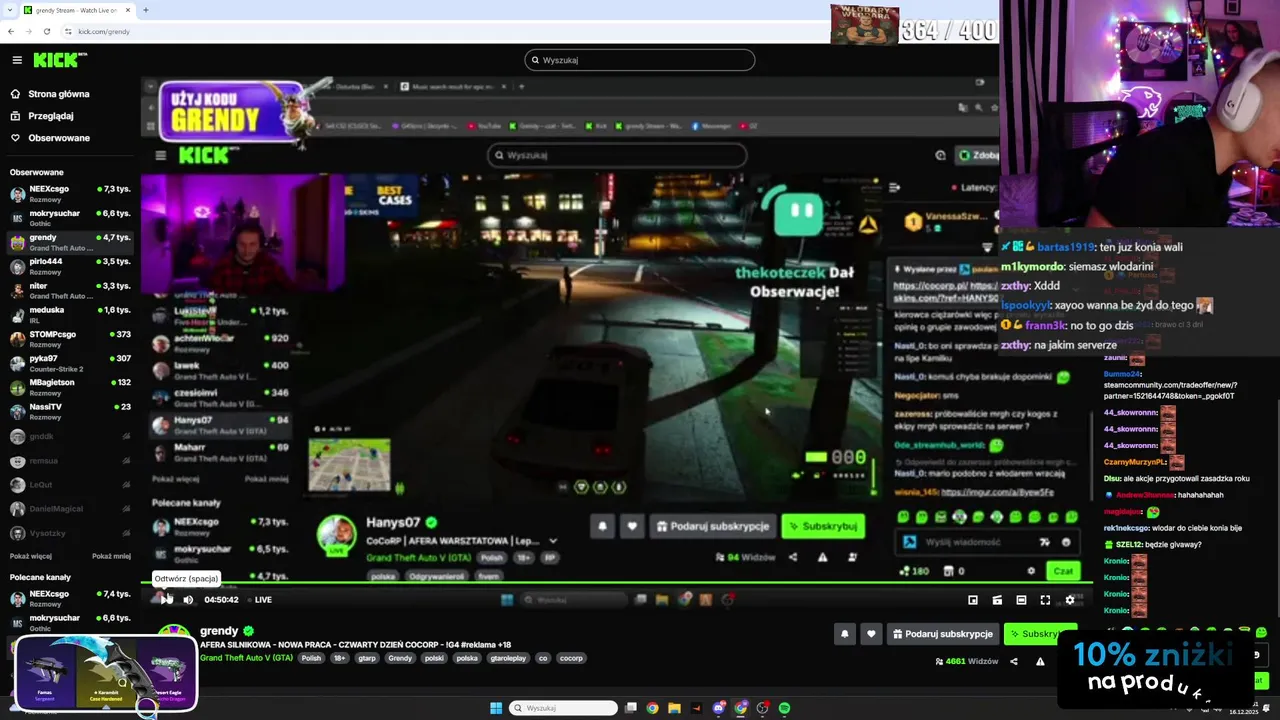Click the skins promo banner bottom-left
The width and height of the screenshot is (1280, 720).
click(x=106, y=674)
